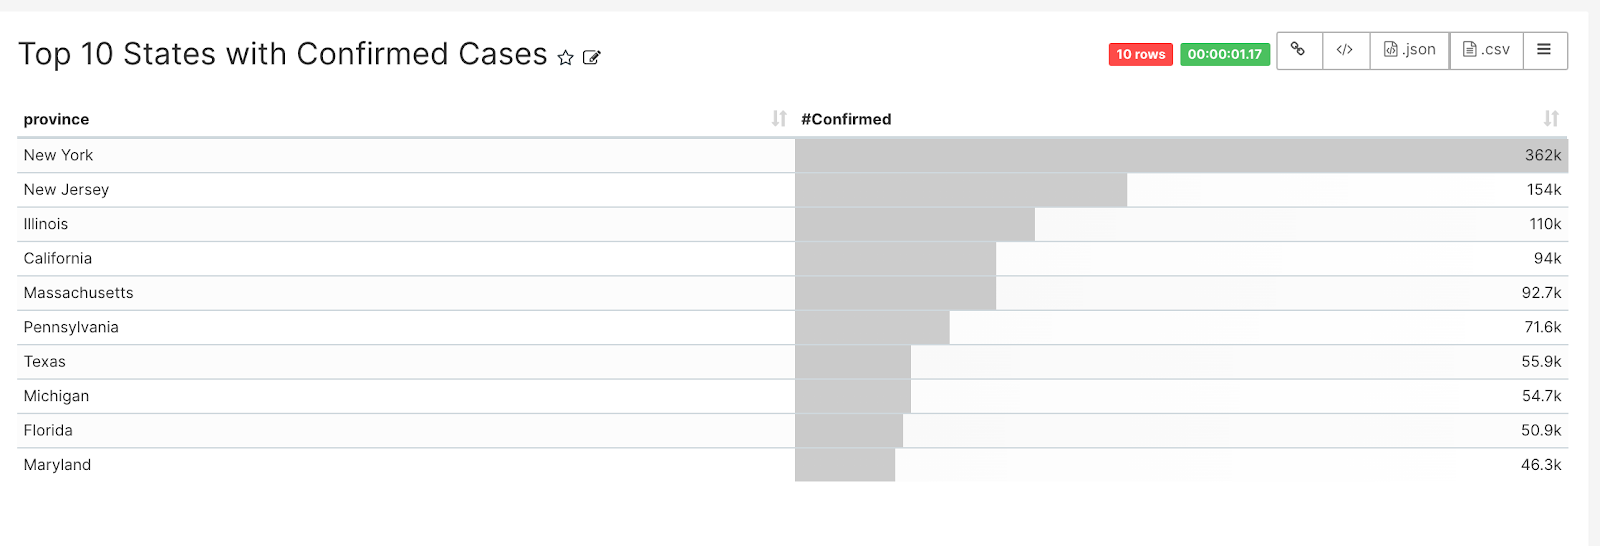Click the query execution time badge
This screenshot has height=546, width=1600.
coord(1225,54)
